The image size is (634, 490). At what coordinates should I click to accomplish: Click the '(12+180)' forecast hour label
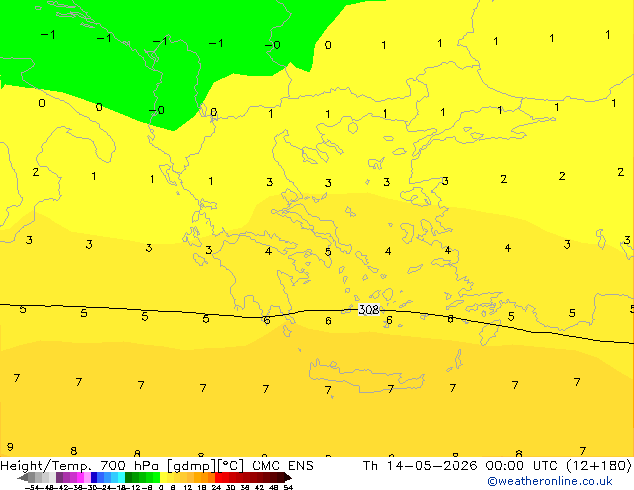pos(598,466)
